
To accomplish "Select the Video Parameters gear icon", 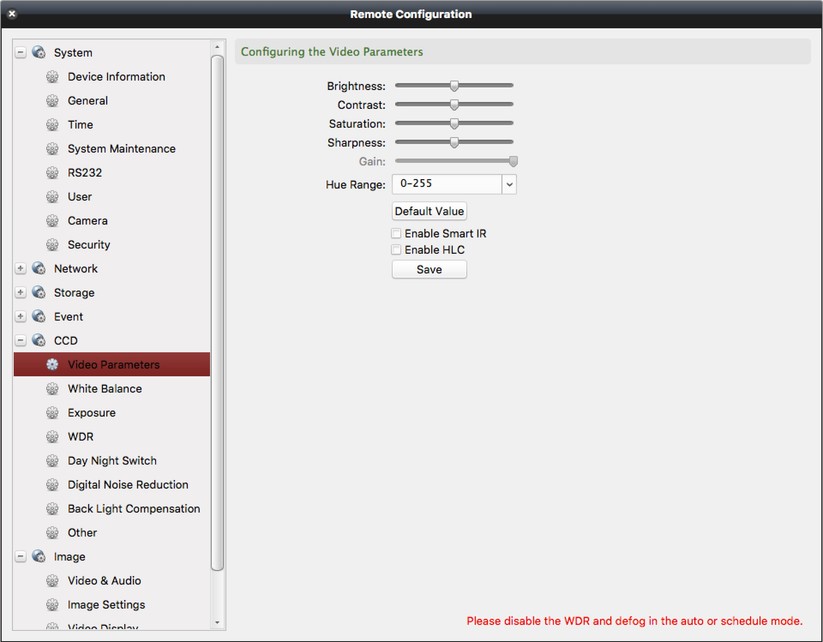I will click(x=52, y=364).
